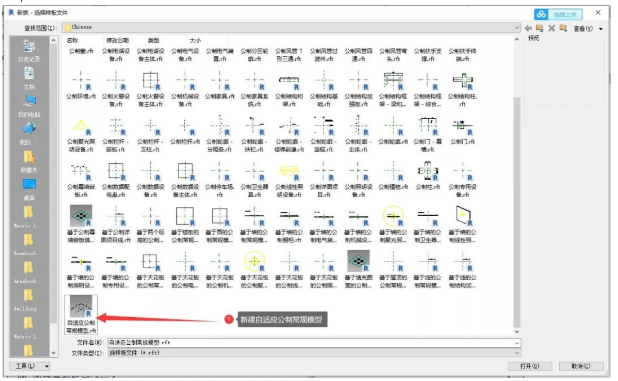This screenshot has height=381, width=618.
Task: Open the 查看(V) views dropdown
Action: point(588,28)
